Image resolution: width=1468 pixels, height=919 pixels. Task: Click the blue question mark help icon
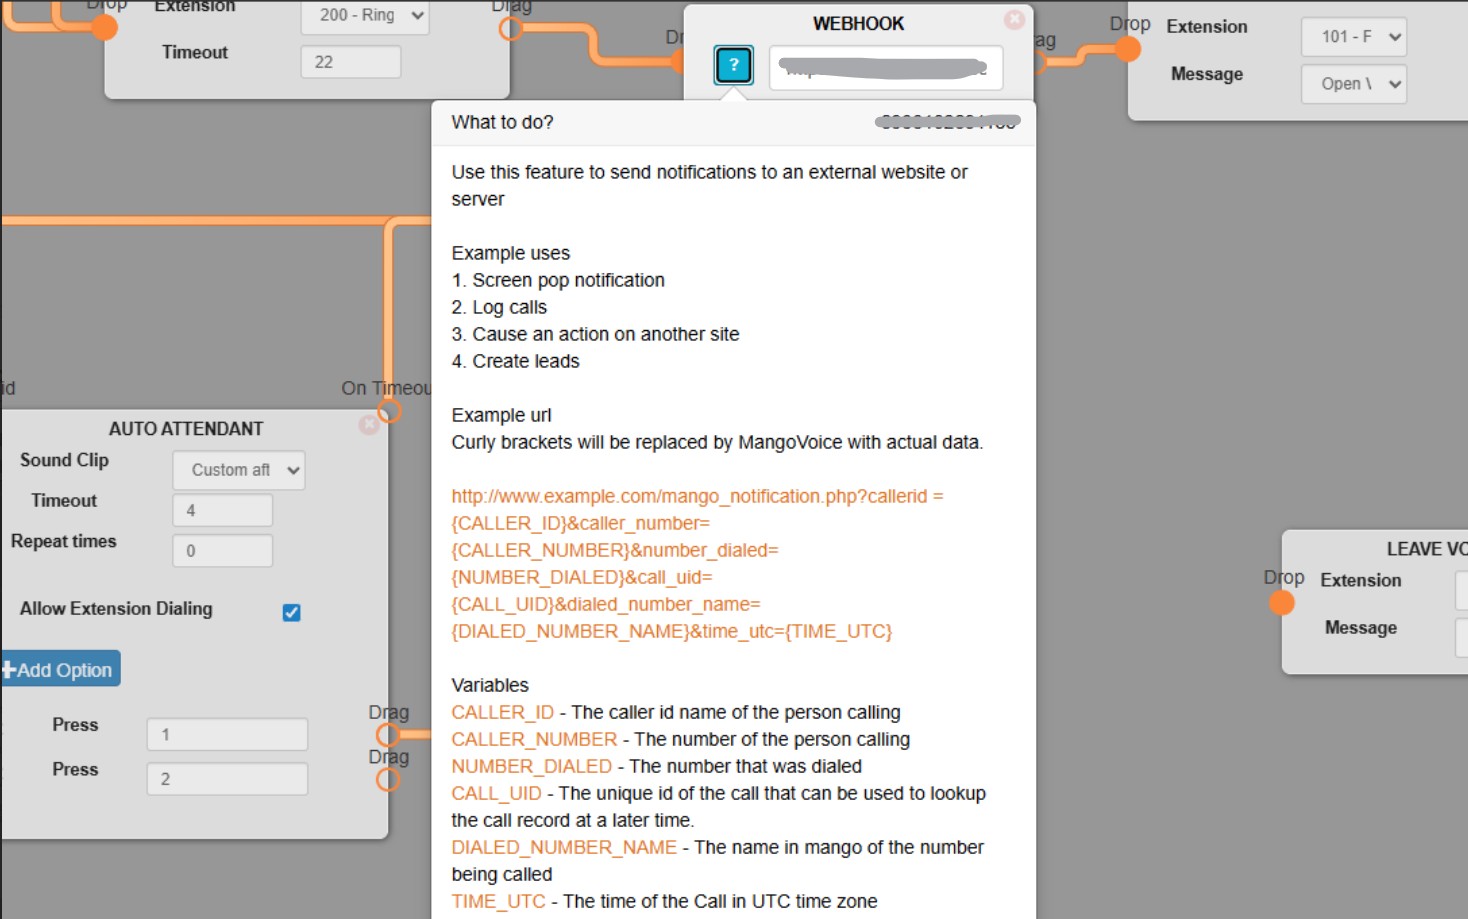(x=733, y=66)
